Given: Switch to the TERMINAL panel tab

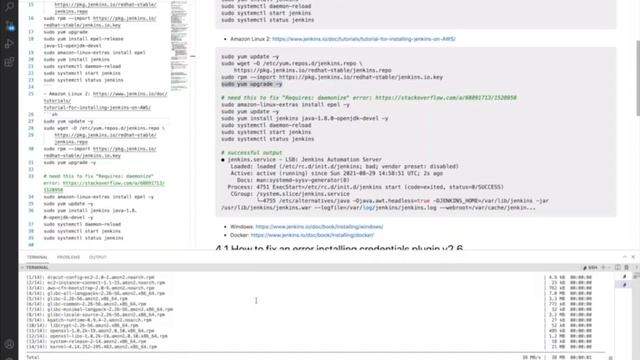Looking at the screenshot, I should click(x=37, y=257).
